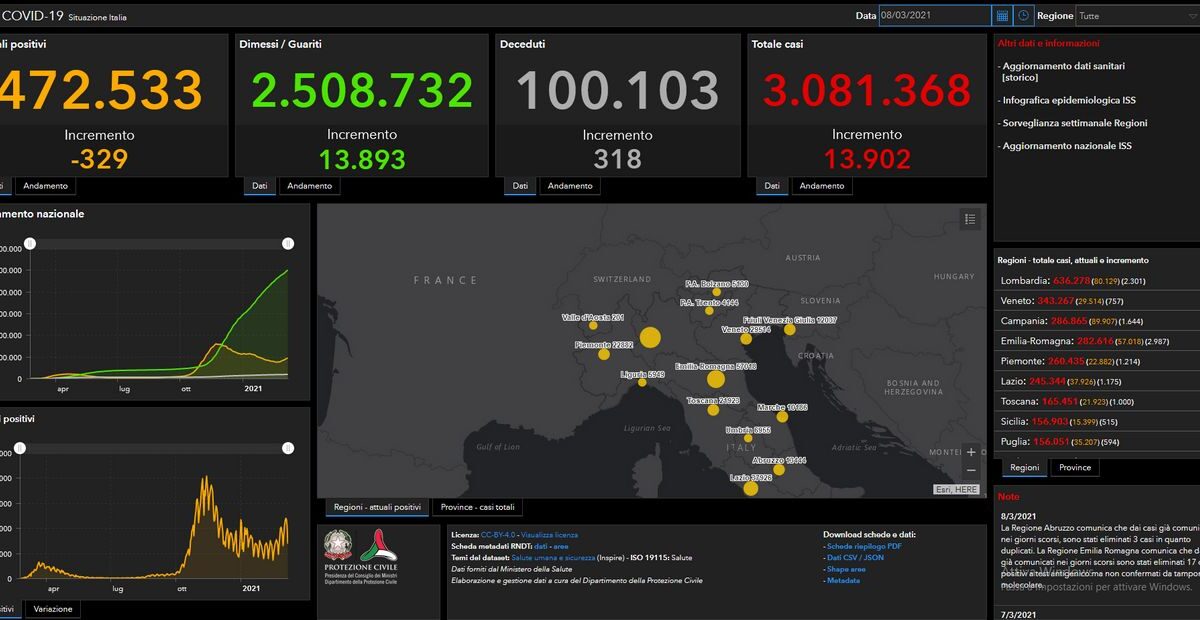Viewport: 1200px width, 620px height.
Task: Open Aggiornamento nazionale ISS link
Action: coord(1066,146)
